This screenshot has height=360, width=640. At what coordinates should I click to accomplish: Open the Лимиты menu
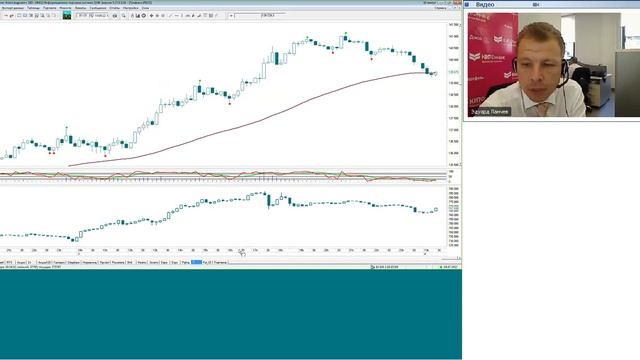point(80,8)
